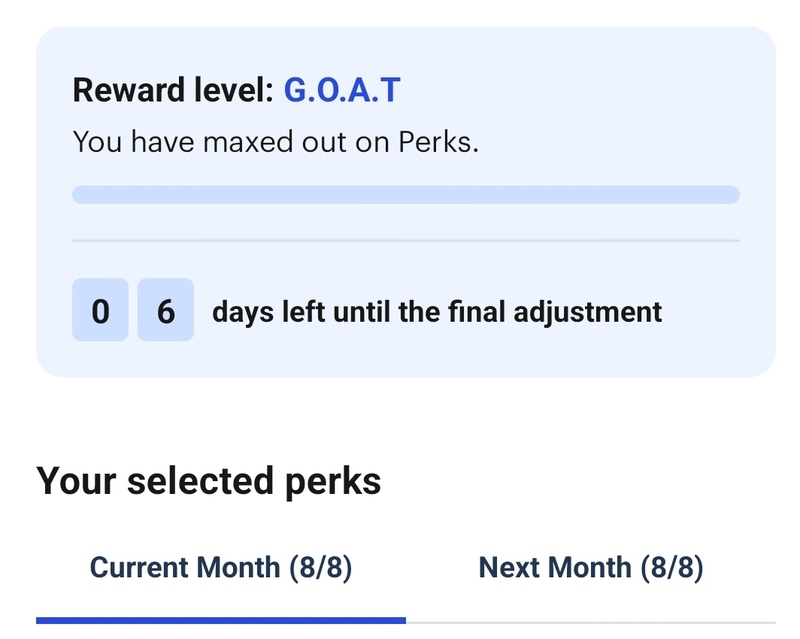Tap the "Reward level:" label
Screen dimensions: 800x639
coord(173,91)
